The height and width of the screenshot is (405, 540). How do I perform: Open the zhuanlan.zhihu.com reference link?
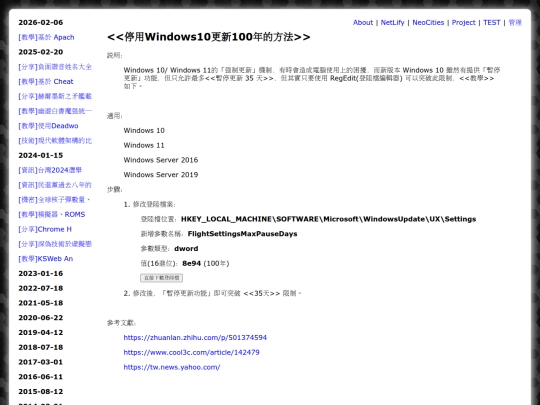point(195,338)
